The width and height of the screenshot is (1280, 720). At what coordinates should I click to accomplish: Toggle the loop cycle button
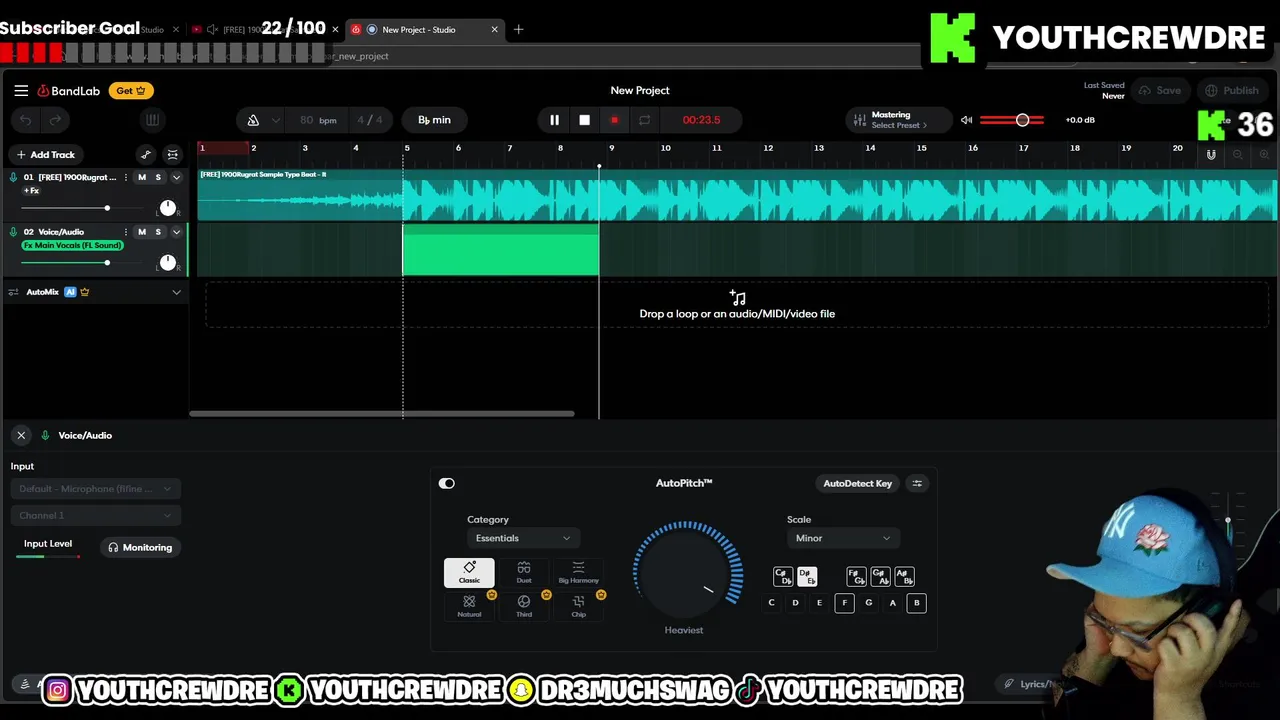tap(644, 120)
